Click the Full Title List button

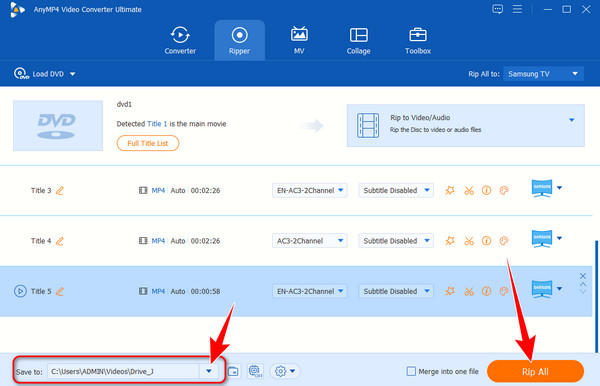coord(148,143)
